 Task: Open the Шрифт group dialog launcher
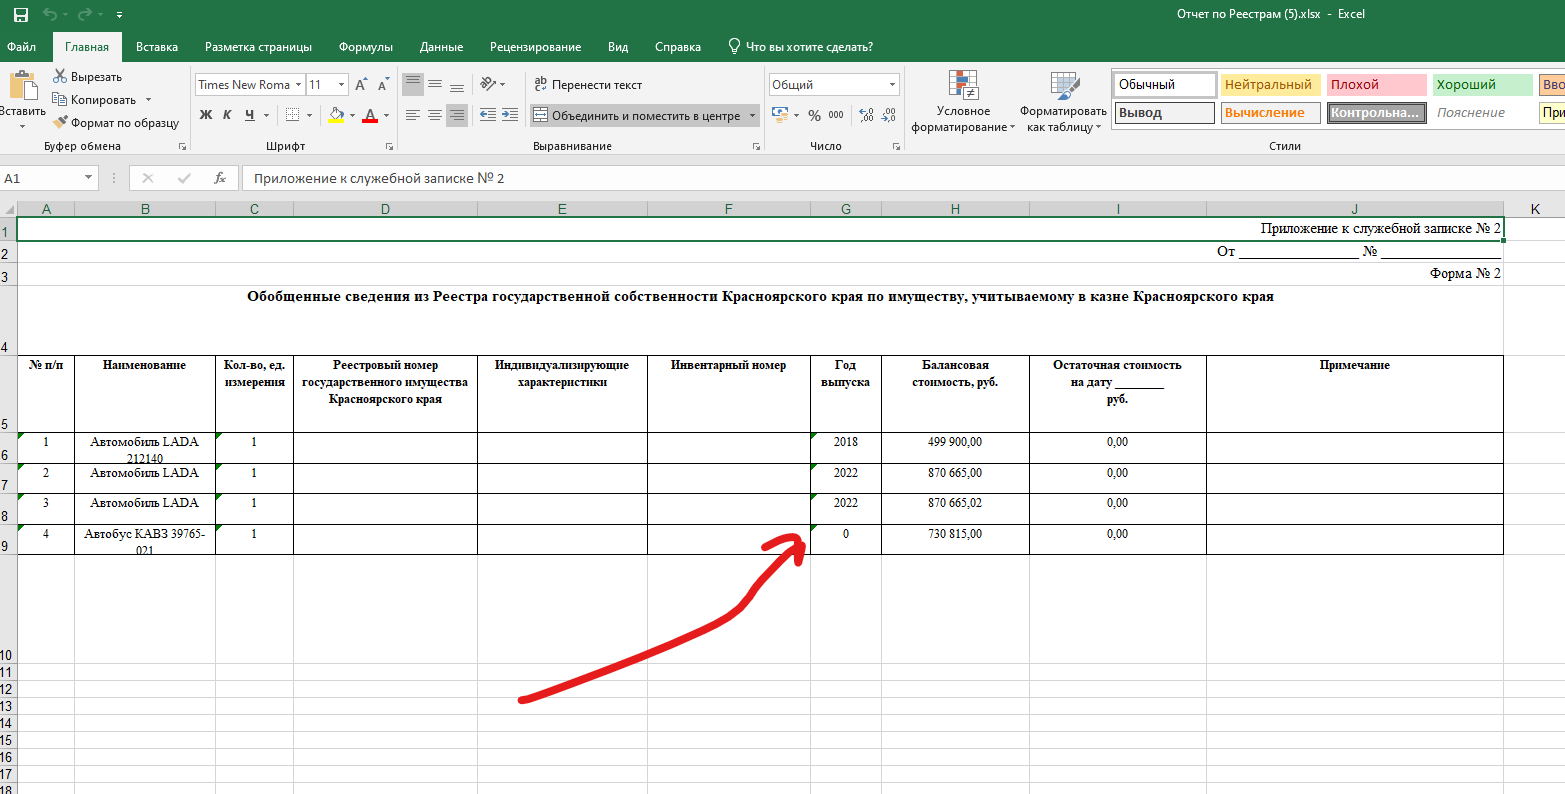pos(391,147)
